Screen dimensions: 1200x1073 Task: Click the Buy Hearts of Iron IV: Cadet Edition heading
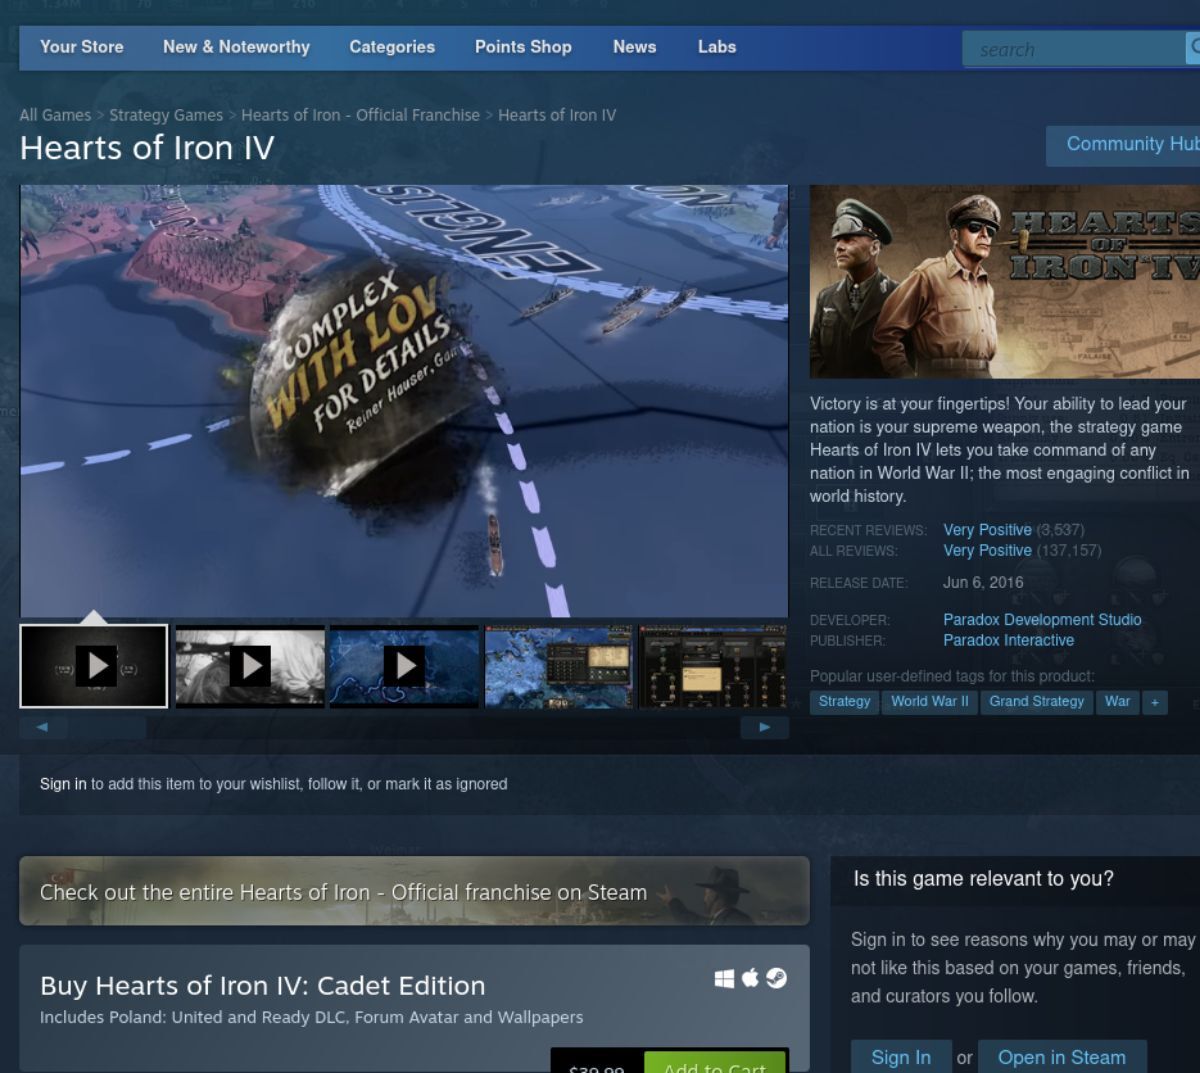click(x=263, y=986)
